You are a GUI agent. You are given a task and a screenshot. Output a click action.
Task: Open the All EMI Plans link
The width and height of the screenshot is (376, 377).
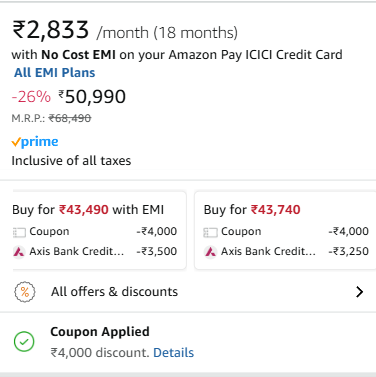point(54,73)
